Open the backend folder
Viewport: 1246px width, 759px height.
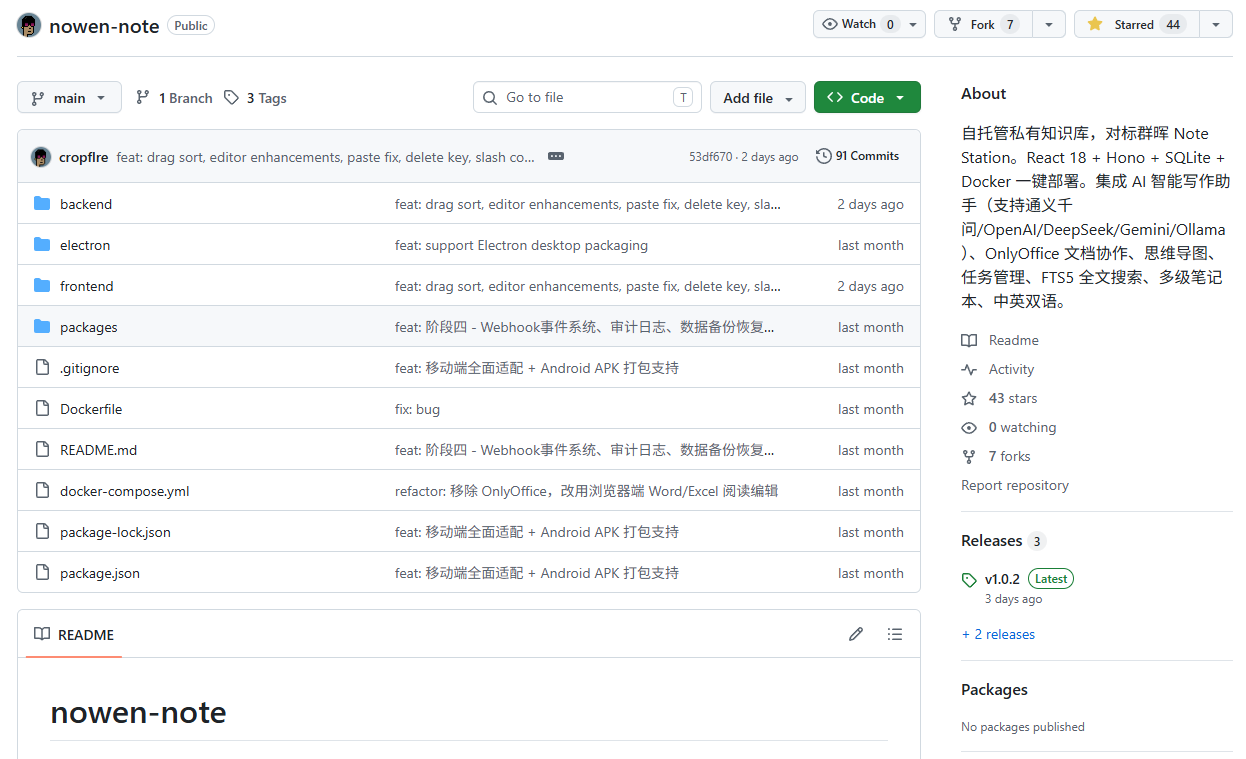(86, 204)
